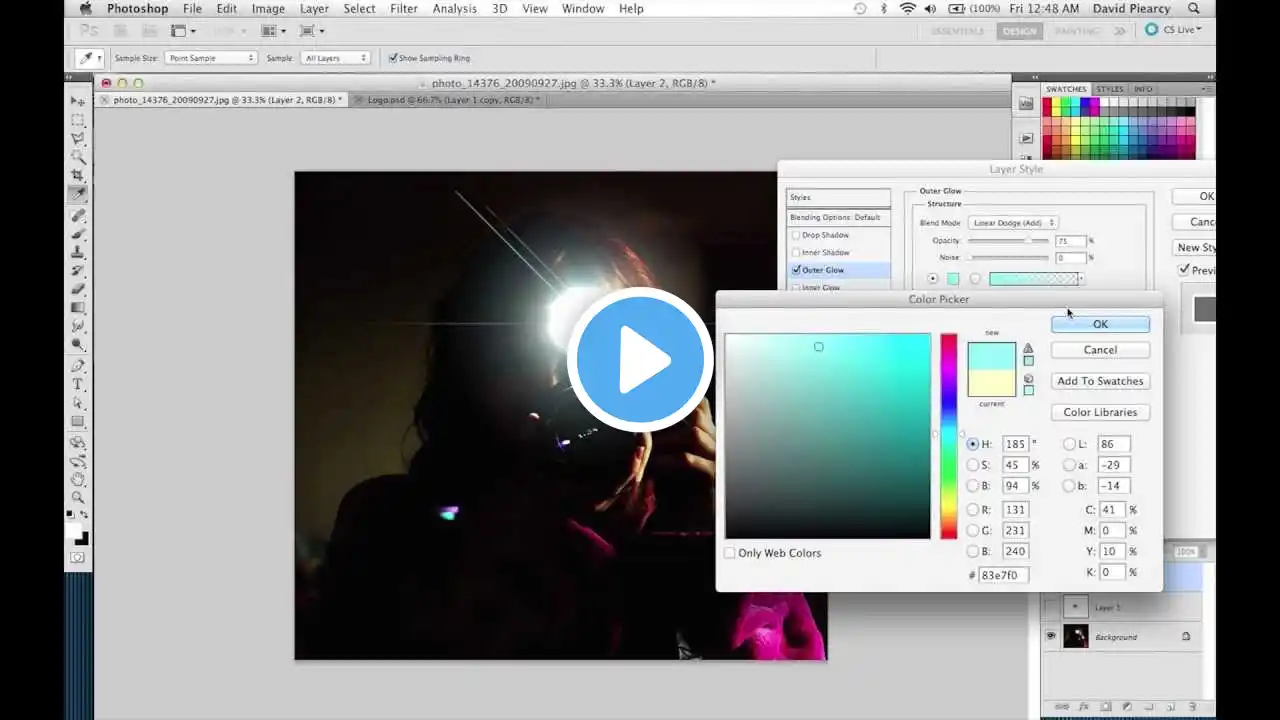Click Add To Swatches button
This screenshot has width=1280, height=720.
click(1100, 381)
